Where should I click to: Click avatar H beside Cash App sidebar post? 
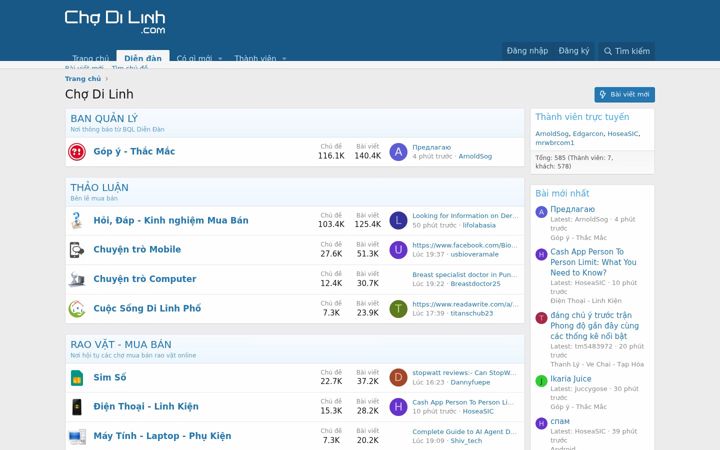pyautogui.click(x=541, y=254)
